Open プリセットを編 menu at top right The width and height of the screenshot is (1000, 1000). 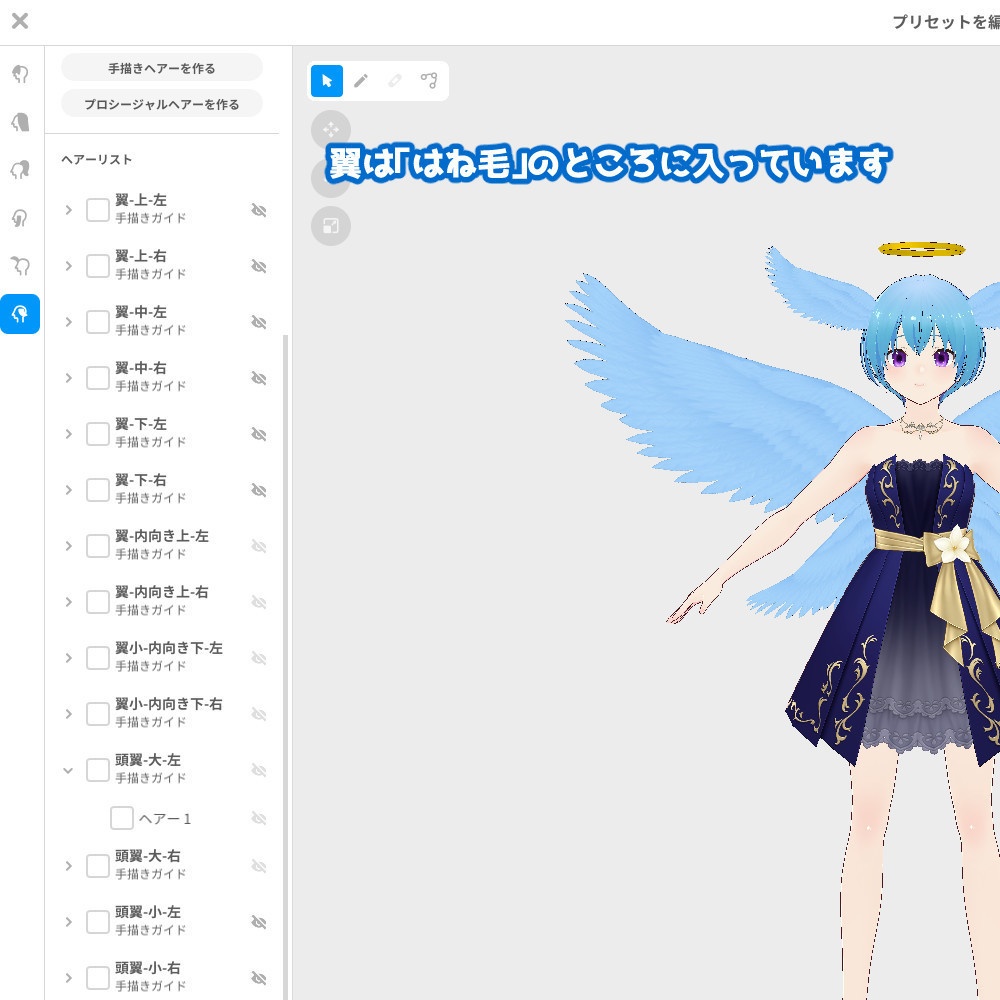[x=944, y=20]
